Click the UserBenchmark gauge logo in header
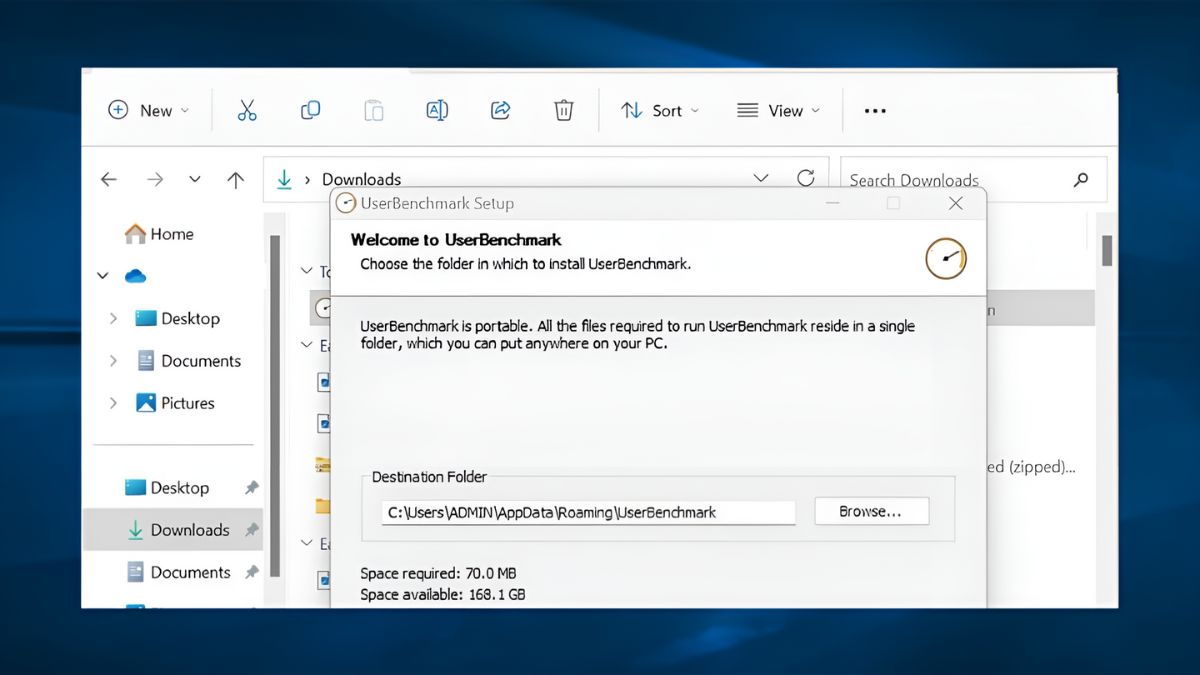 [946, 258]
